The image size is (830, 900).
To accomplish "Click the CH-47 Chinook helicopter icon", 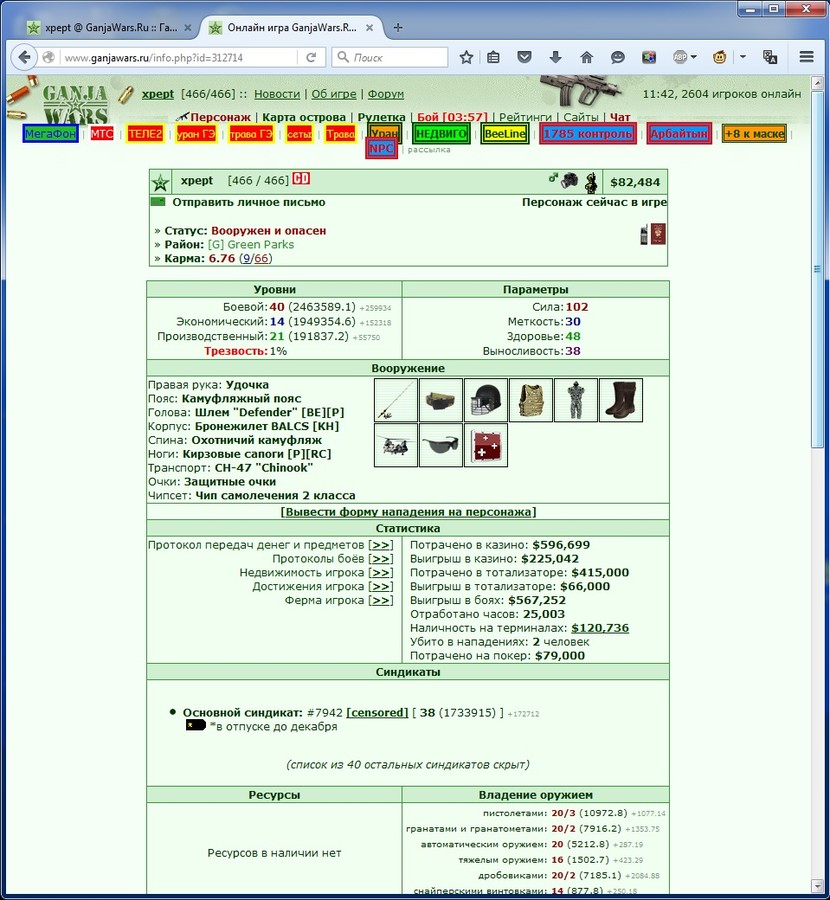I will 395,445.
